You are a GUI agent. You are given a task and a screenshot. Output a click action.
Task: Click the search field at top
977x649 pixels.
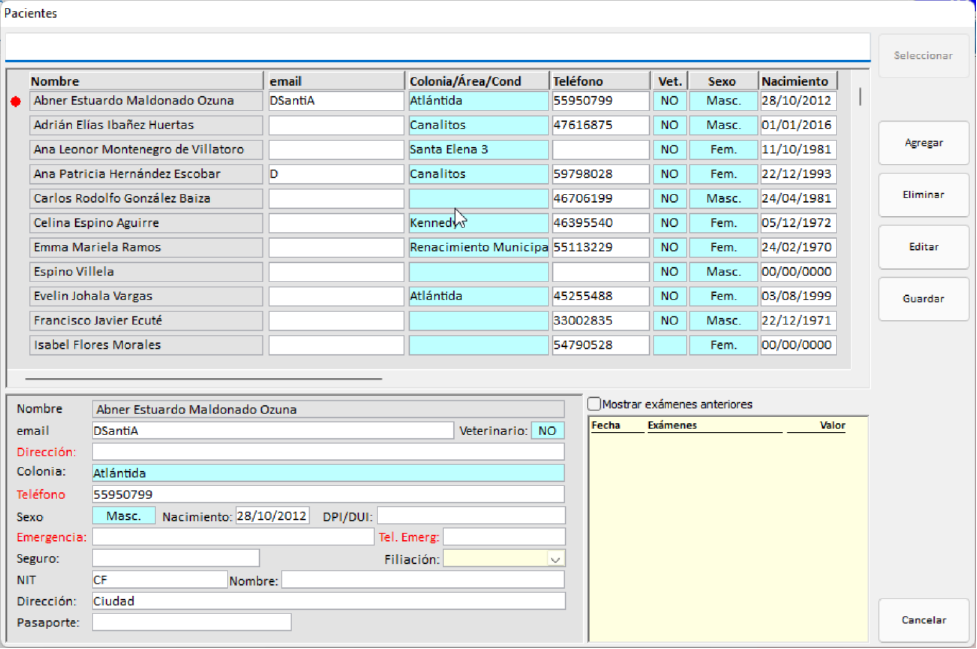(x=437, y=47)
